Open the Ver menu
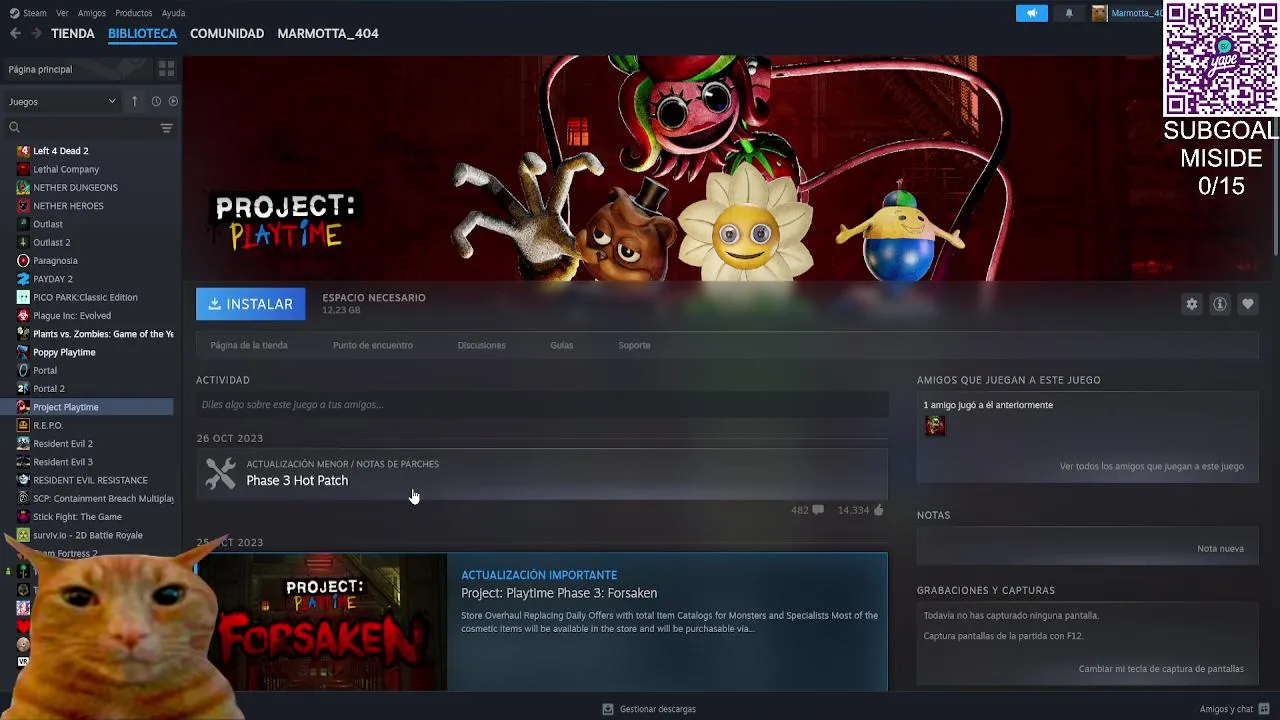This screenshot has width=1280, height=720. coord(62,13)
